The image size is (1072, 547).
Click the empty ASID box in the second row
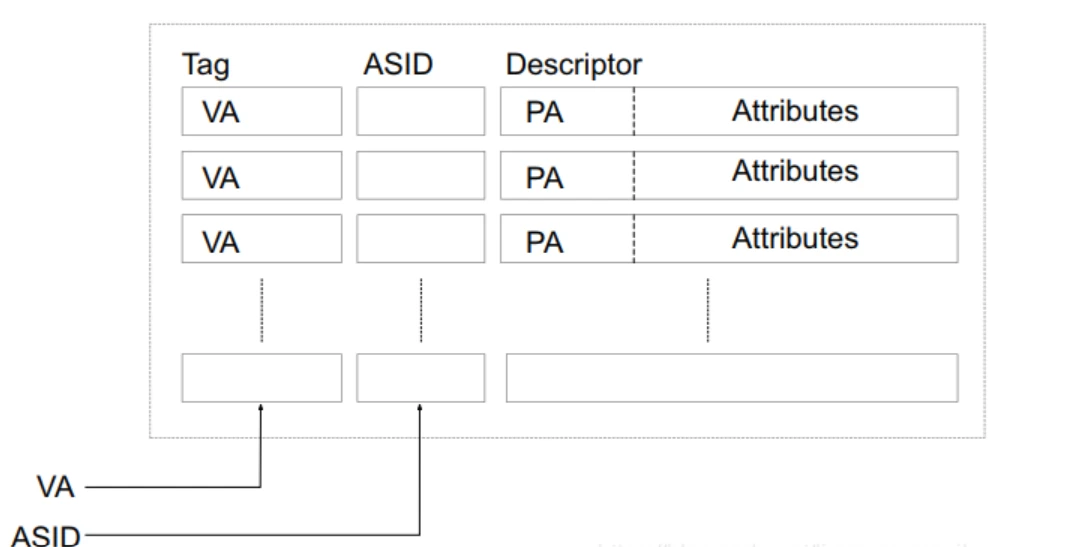pos(420,175)
